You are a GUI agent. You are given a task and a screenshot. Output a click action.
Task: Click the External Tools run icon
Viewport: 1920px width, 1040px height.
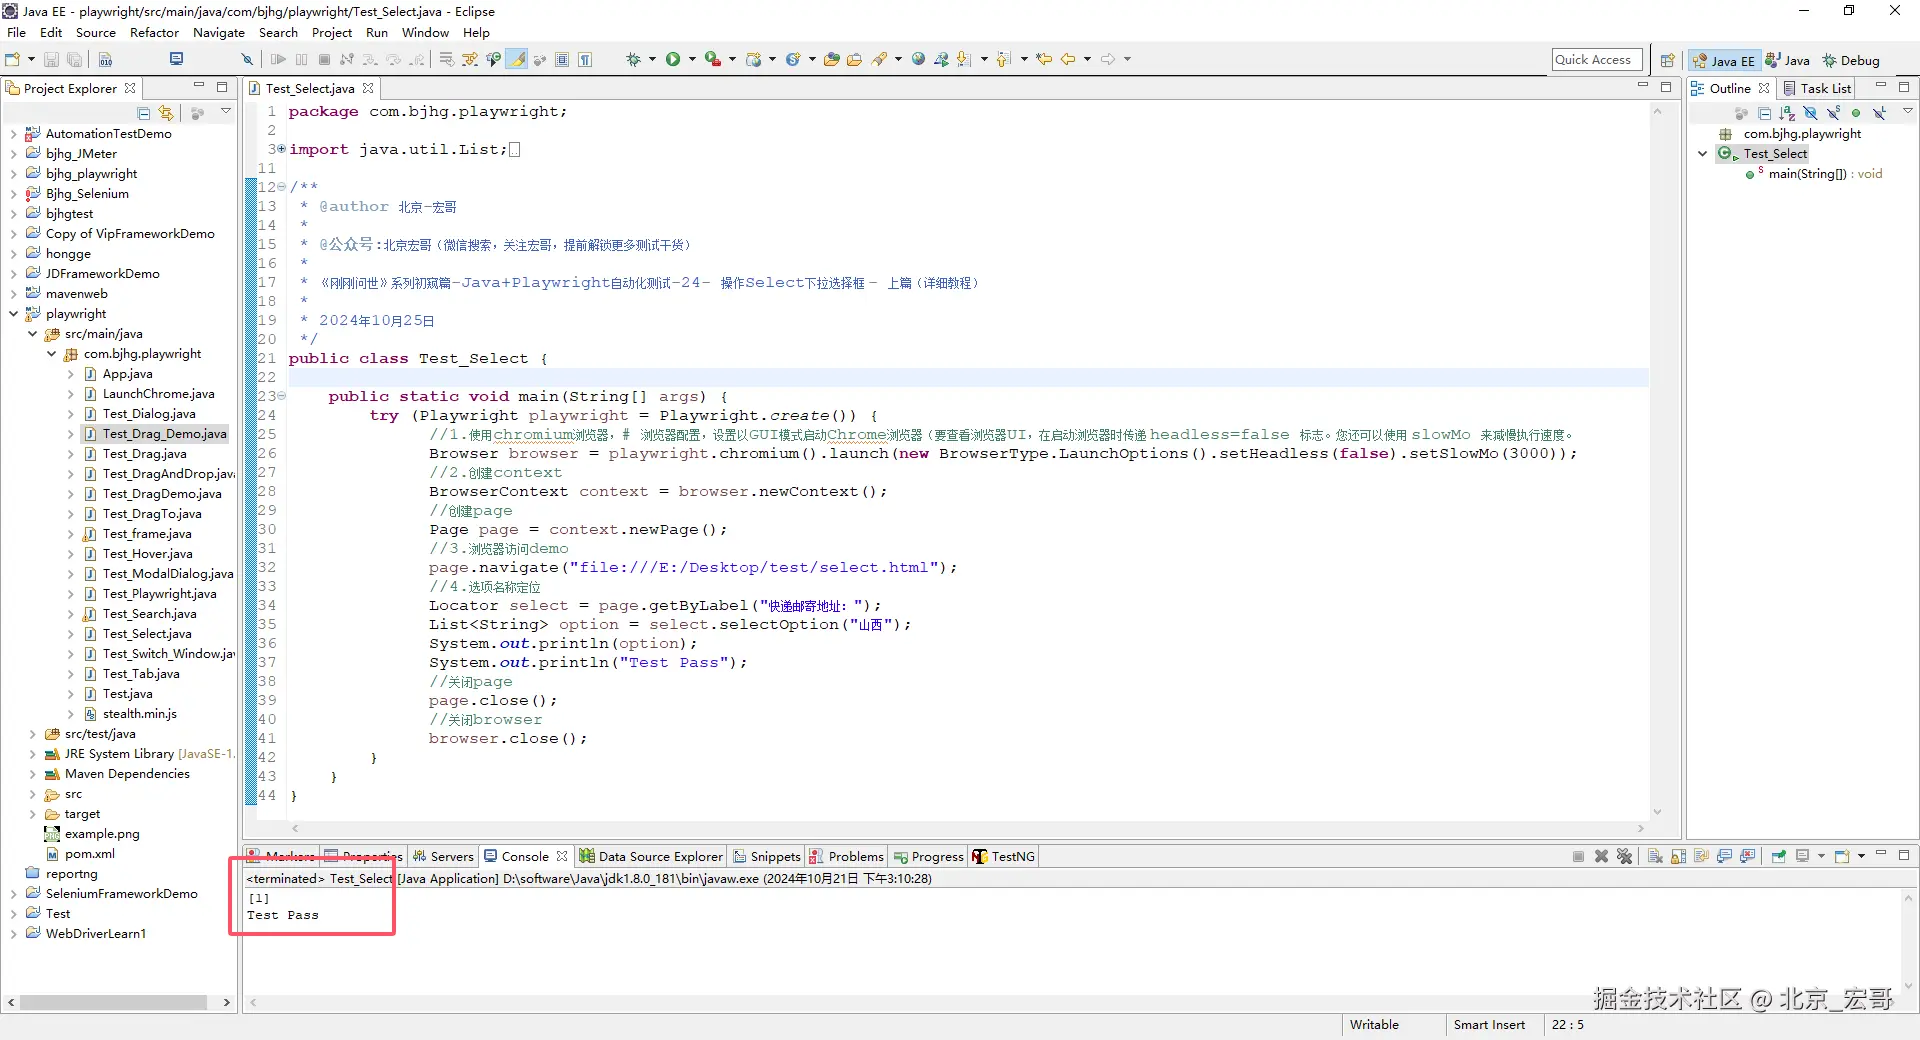[712, 59]
